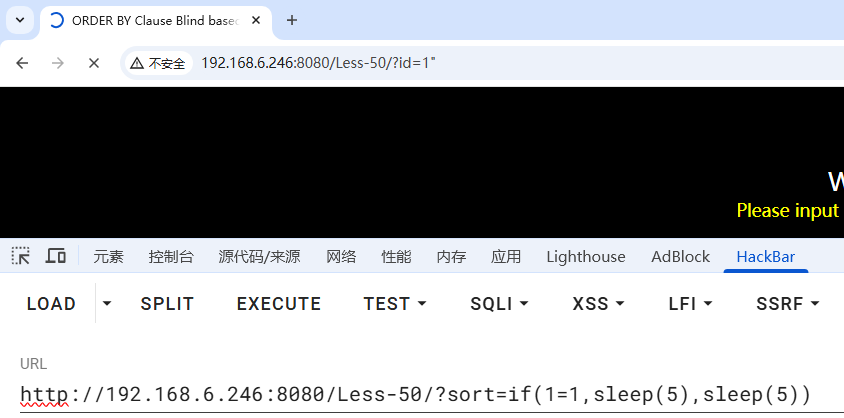
Task: Open the TEST dropdown menu
Action: 395,304
